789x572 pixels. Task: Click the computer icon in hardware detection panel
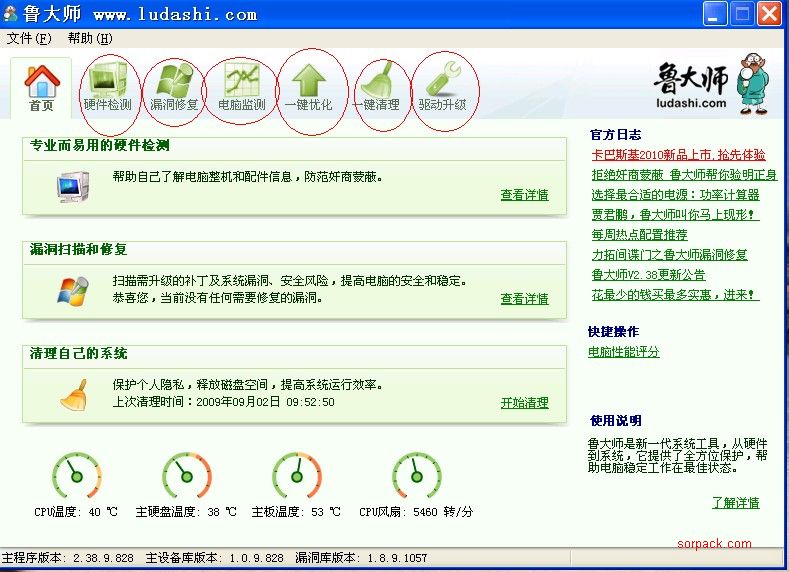(x=72, y=185)
